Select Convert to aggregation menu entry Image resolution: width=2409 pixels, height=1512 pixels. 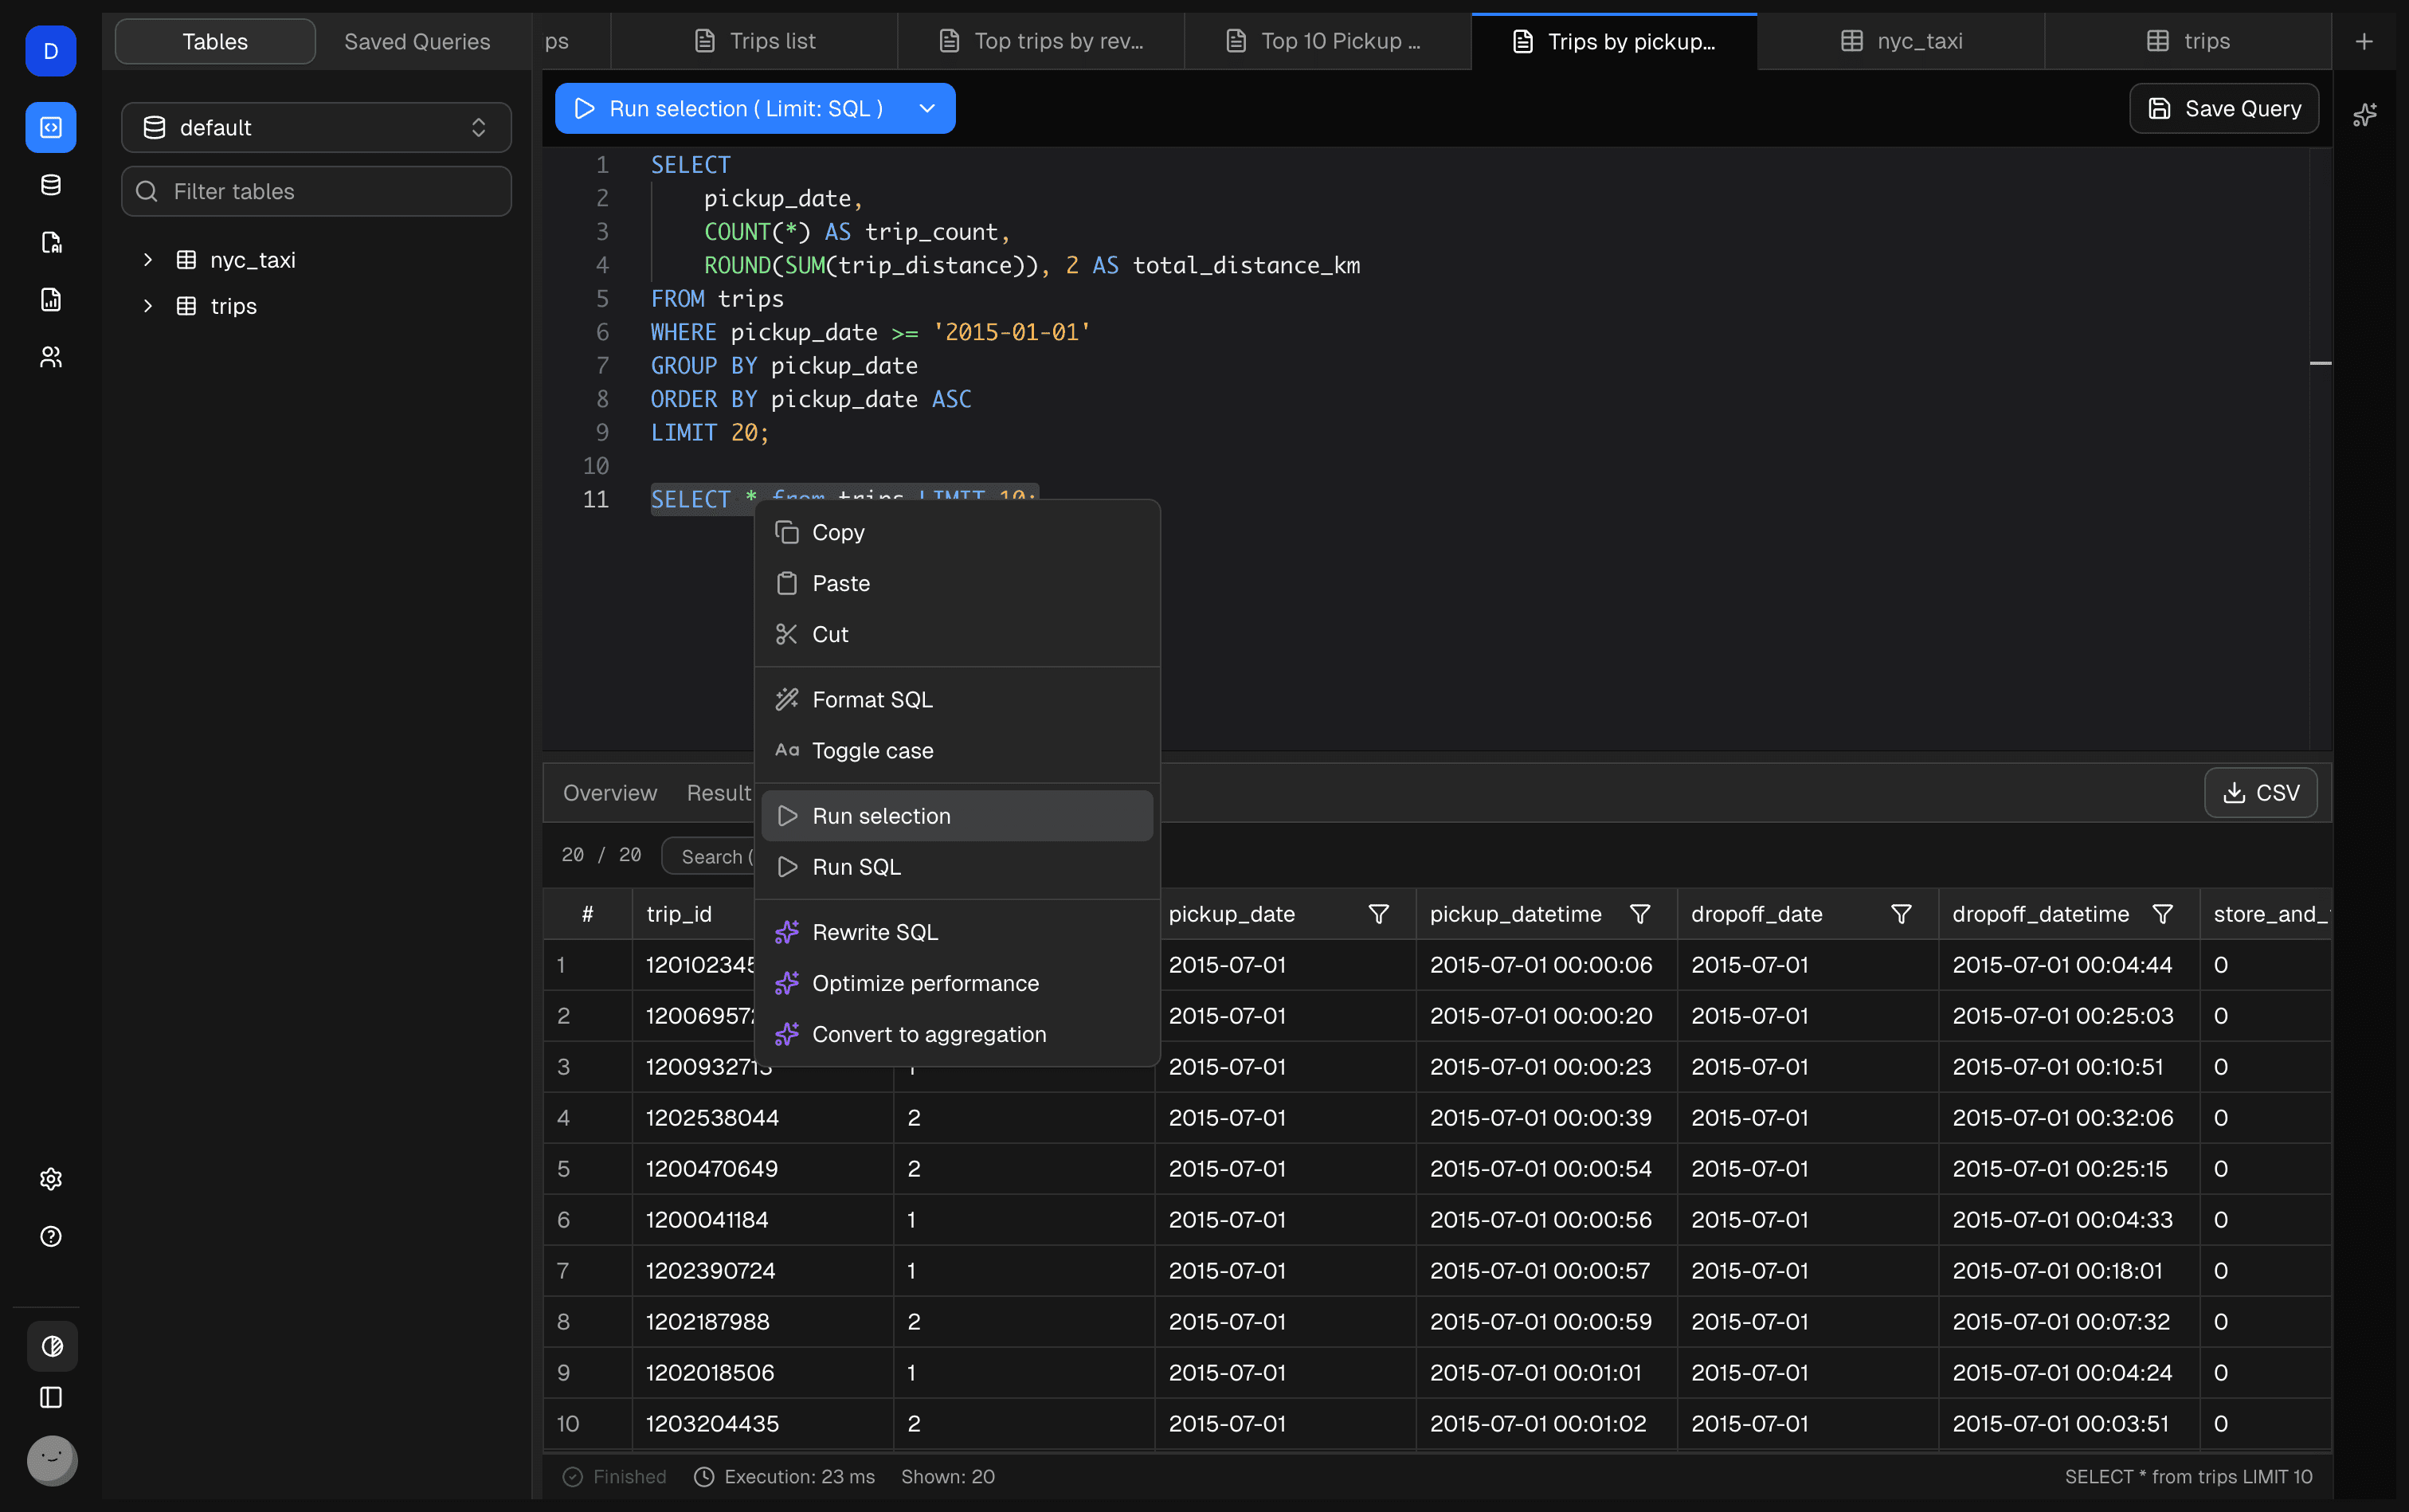957,1034
